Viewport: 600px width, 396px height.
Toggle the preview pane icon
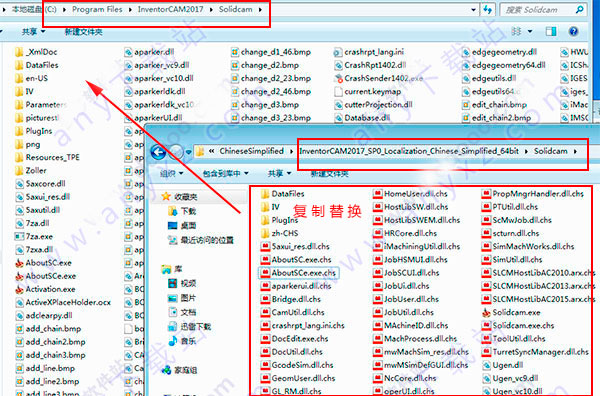tap(551, 31)
